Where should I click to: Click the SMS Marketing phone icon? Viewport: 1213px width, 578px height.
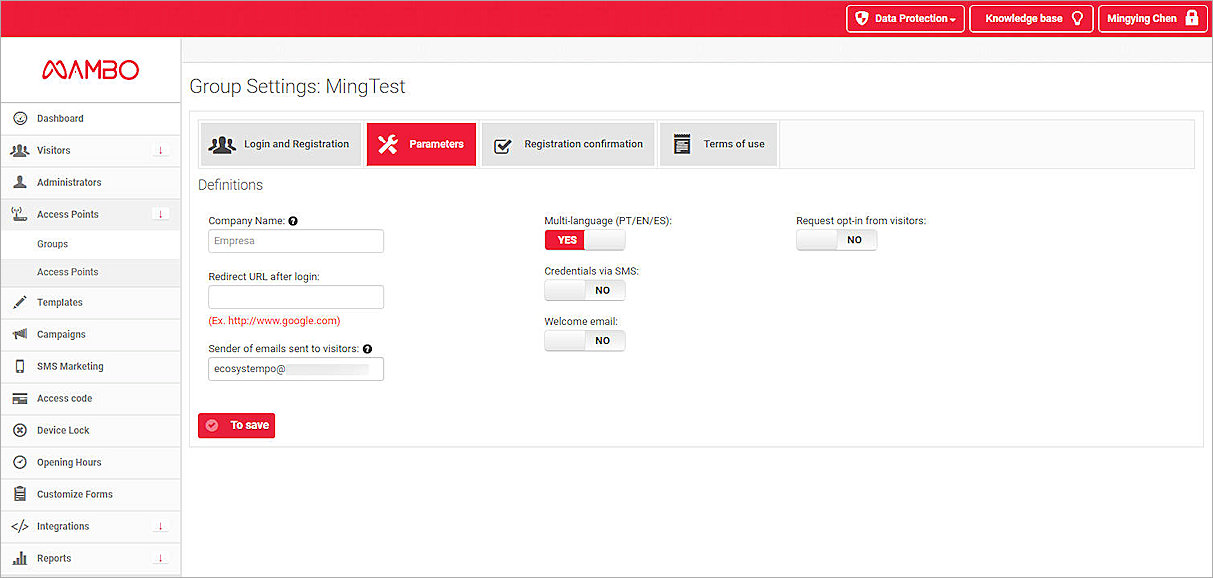click(x=19, y=367)
